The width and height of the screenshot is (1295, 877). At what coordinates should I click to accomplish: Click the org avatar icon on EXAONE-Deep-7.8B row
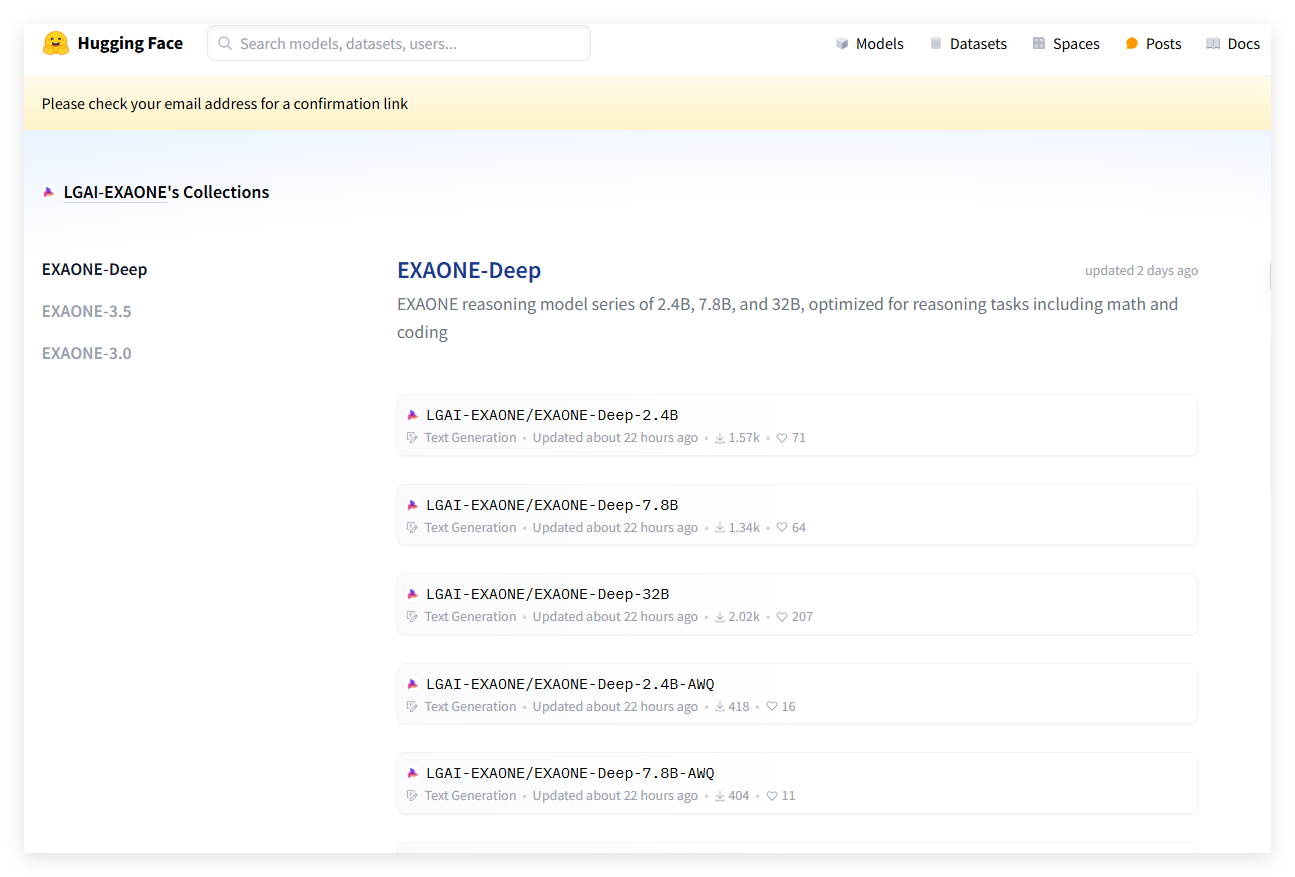(x=412, y=505)
